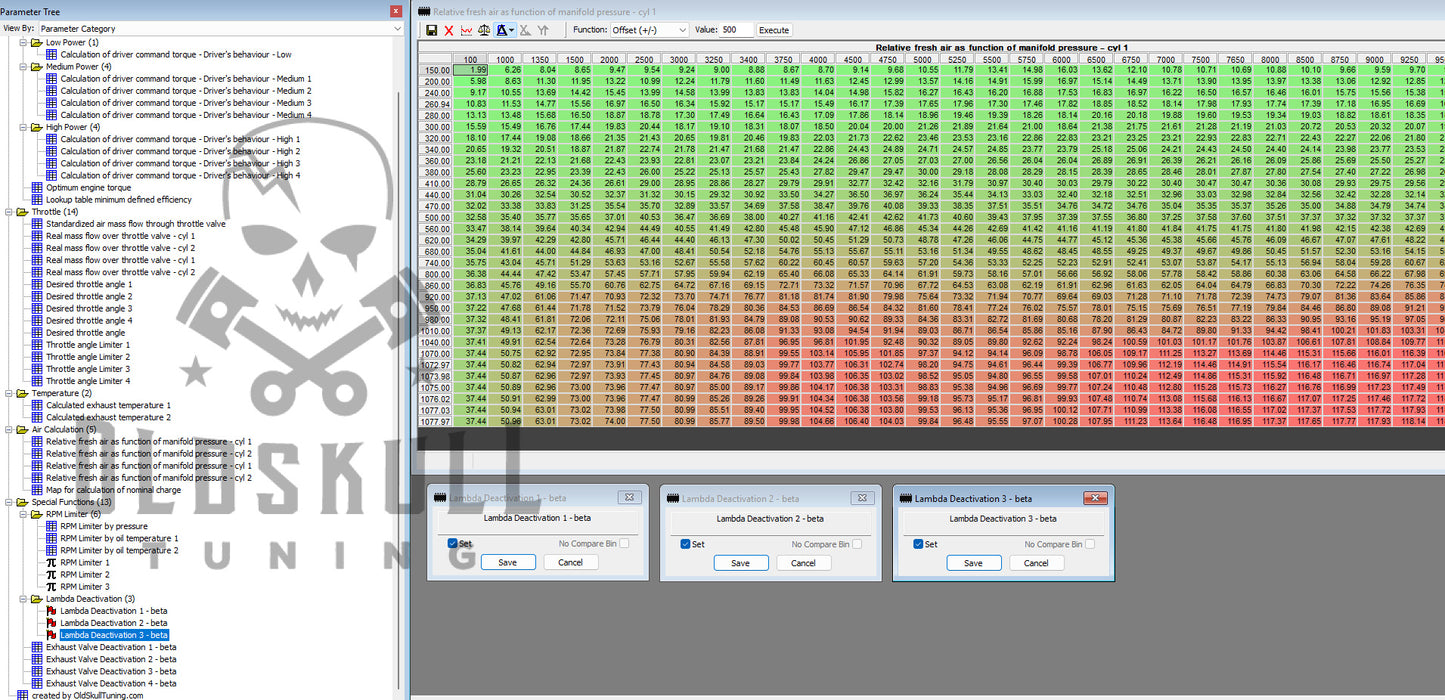Click Save in Lambda Deactivation 3 dialog

tap(973, 563)
